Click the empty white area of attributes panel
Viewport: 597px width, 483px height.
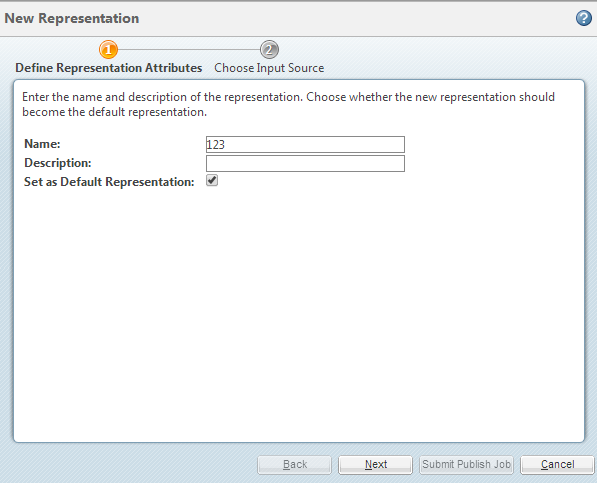click(299, 314)
